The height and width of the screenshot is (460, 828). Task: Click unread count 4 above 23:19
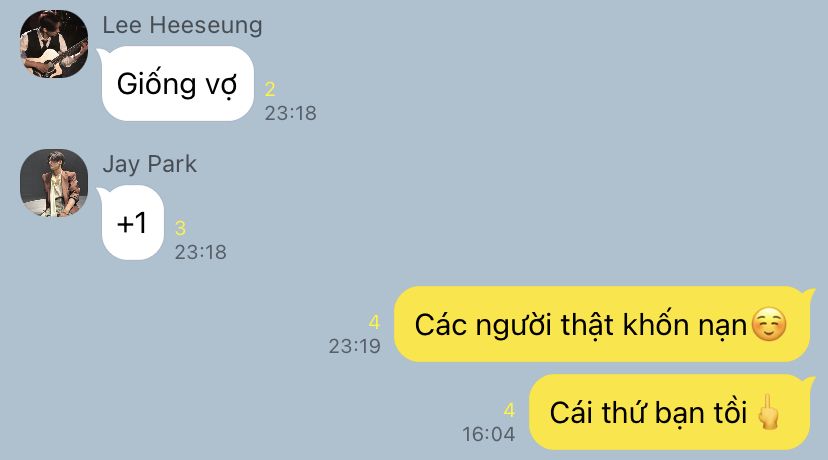pyautogui.click(x=374, y=322)
